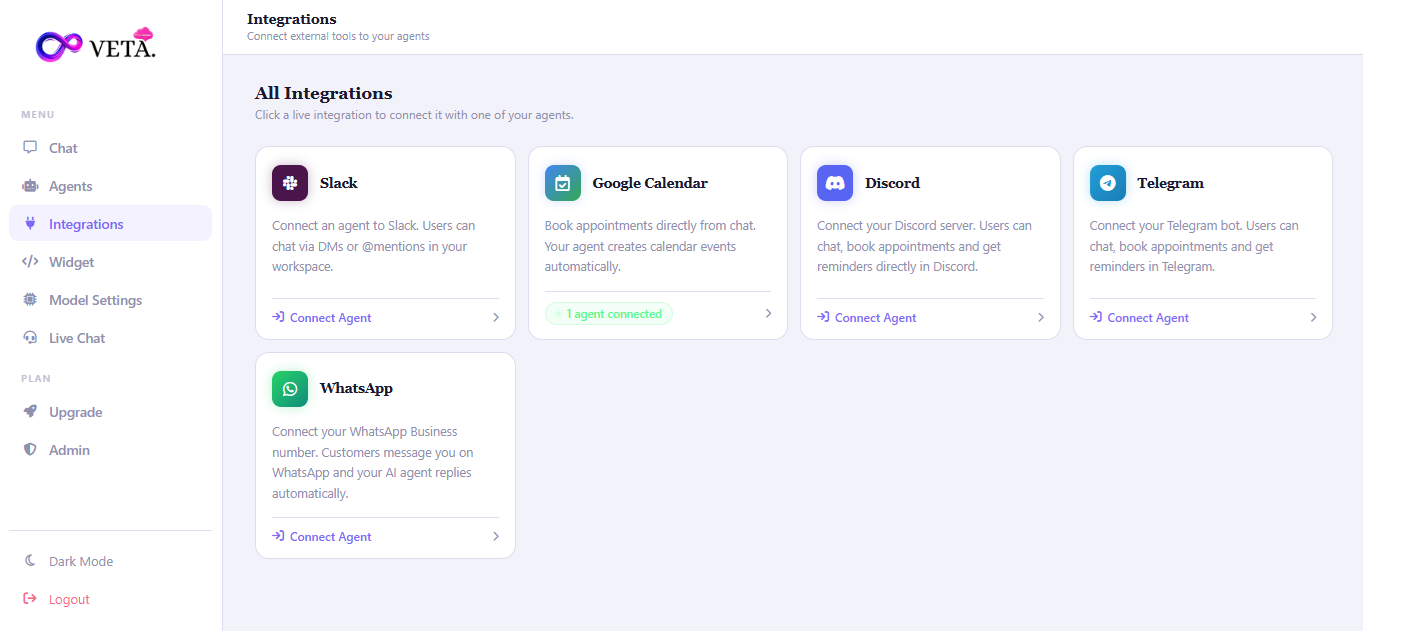Click 'Connect external tools to your agents' subtitle

pos(338,36)
